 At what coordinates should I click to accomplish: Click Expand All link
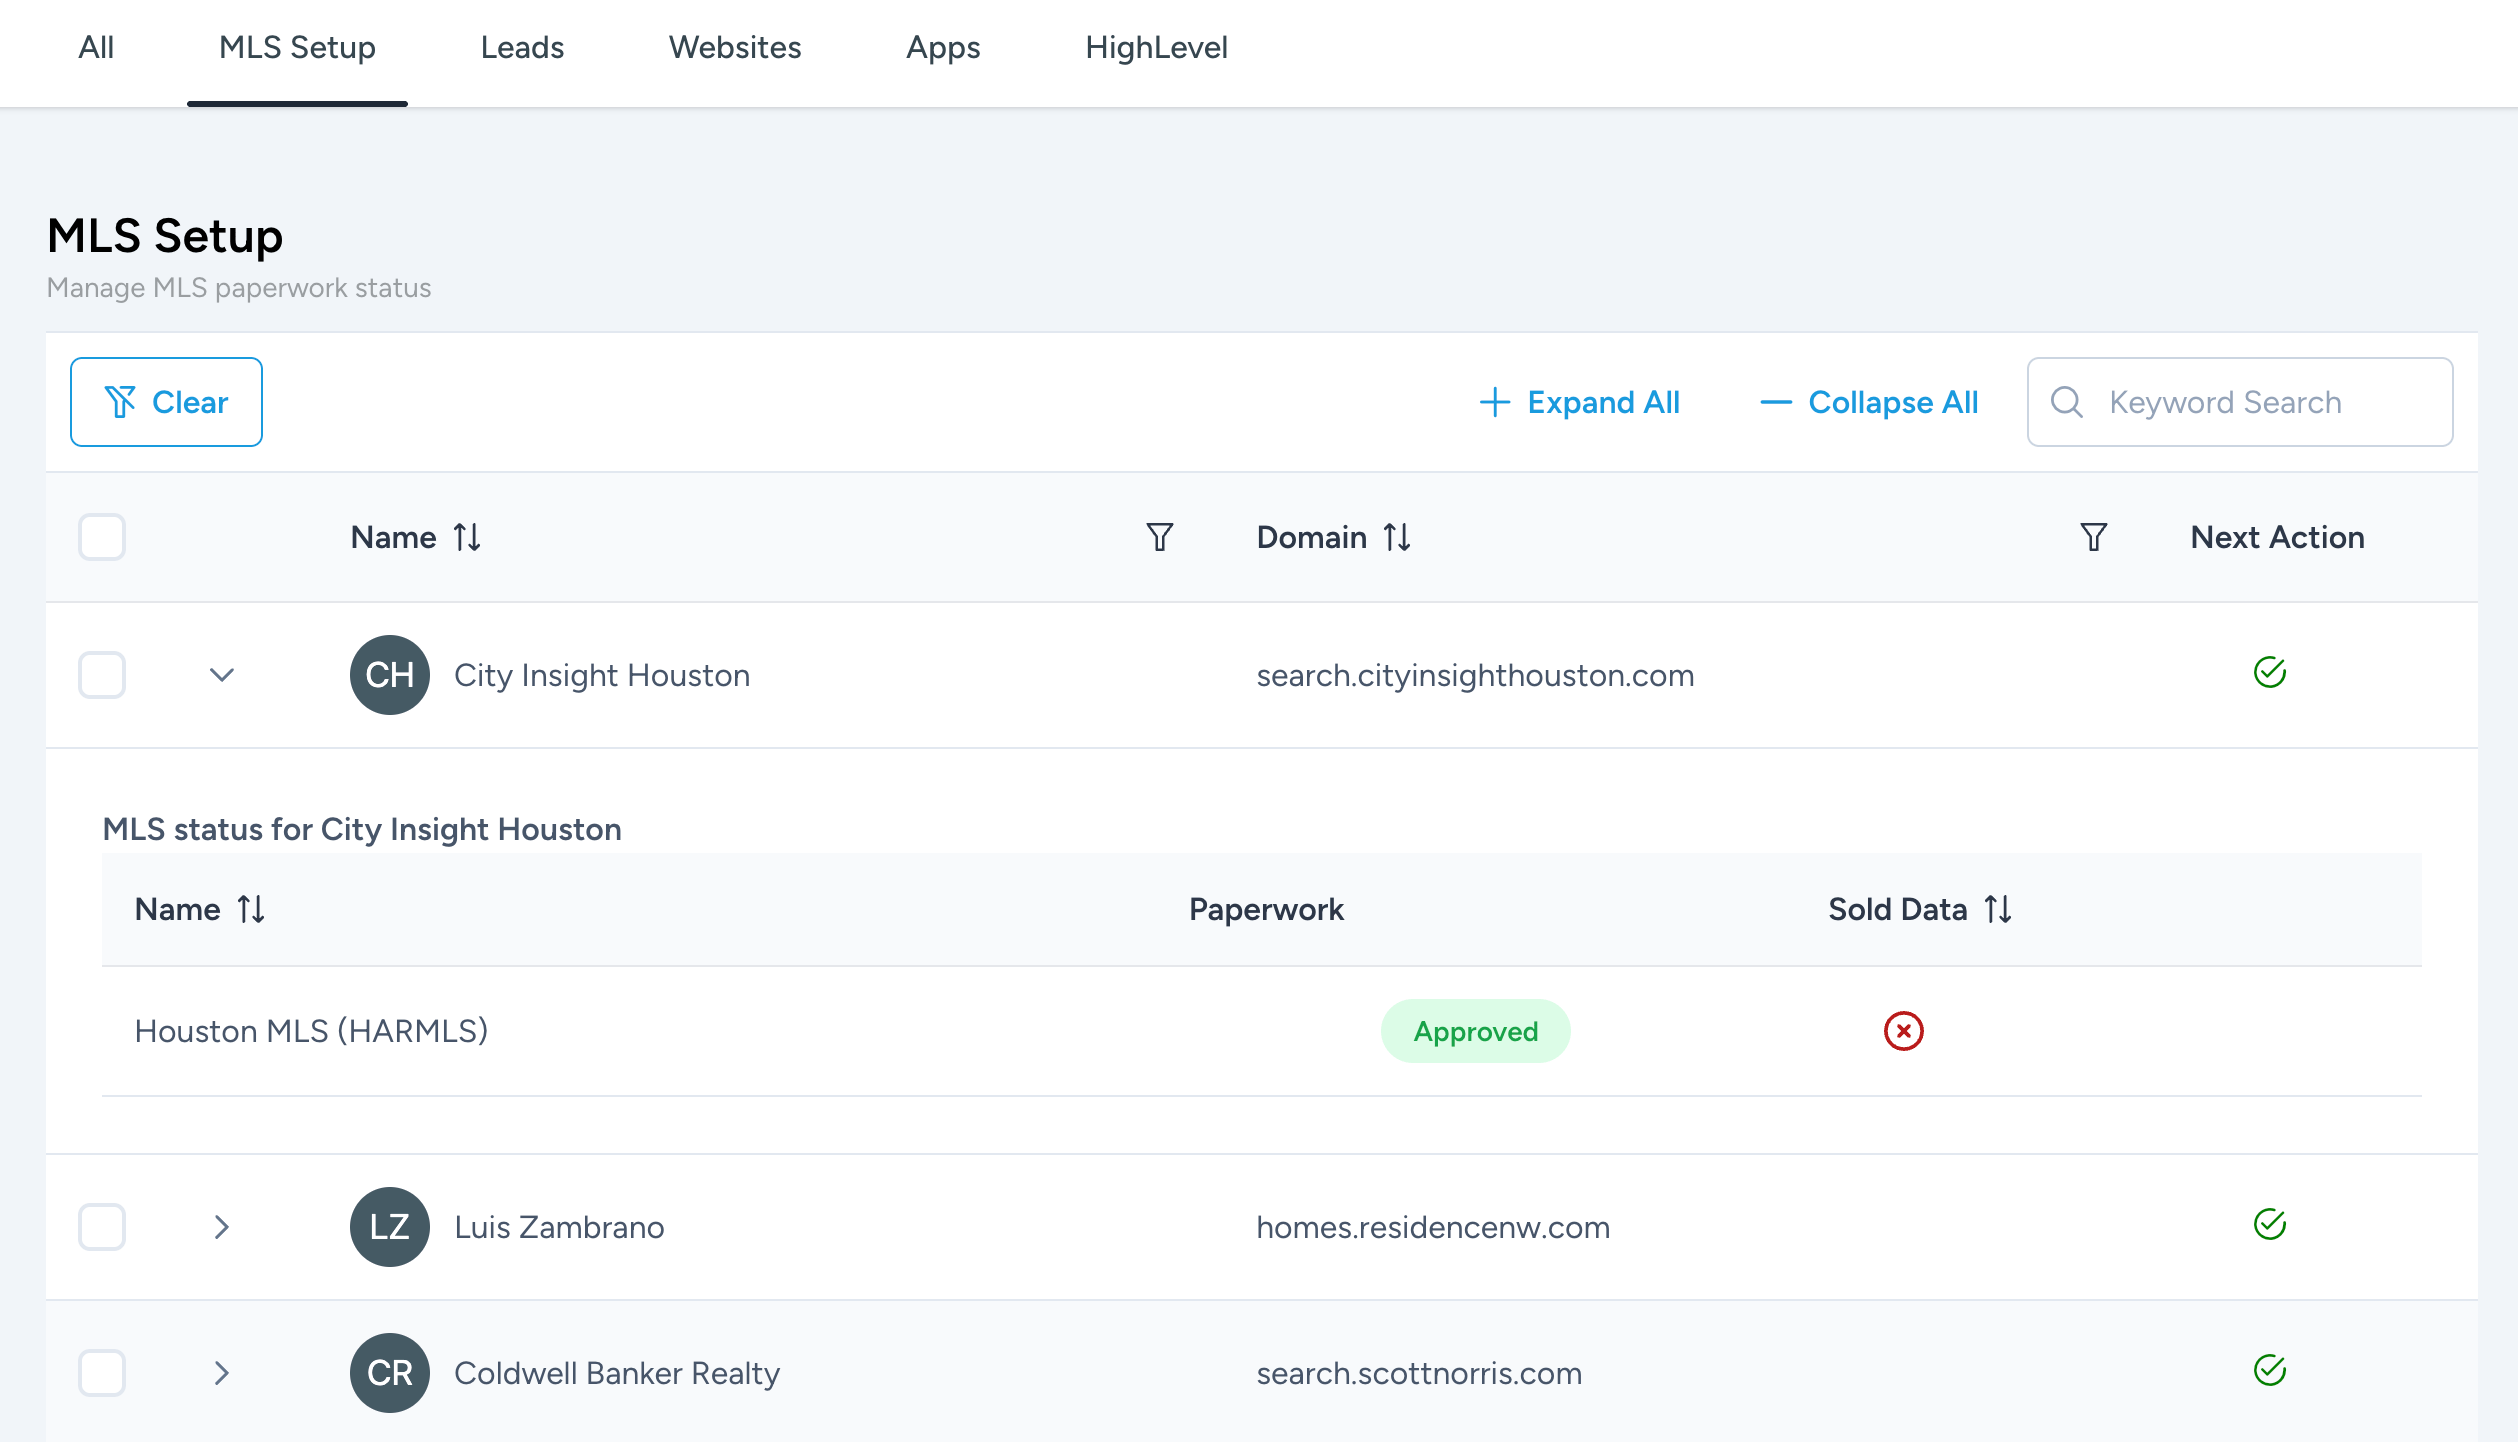pos(1579,402)
